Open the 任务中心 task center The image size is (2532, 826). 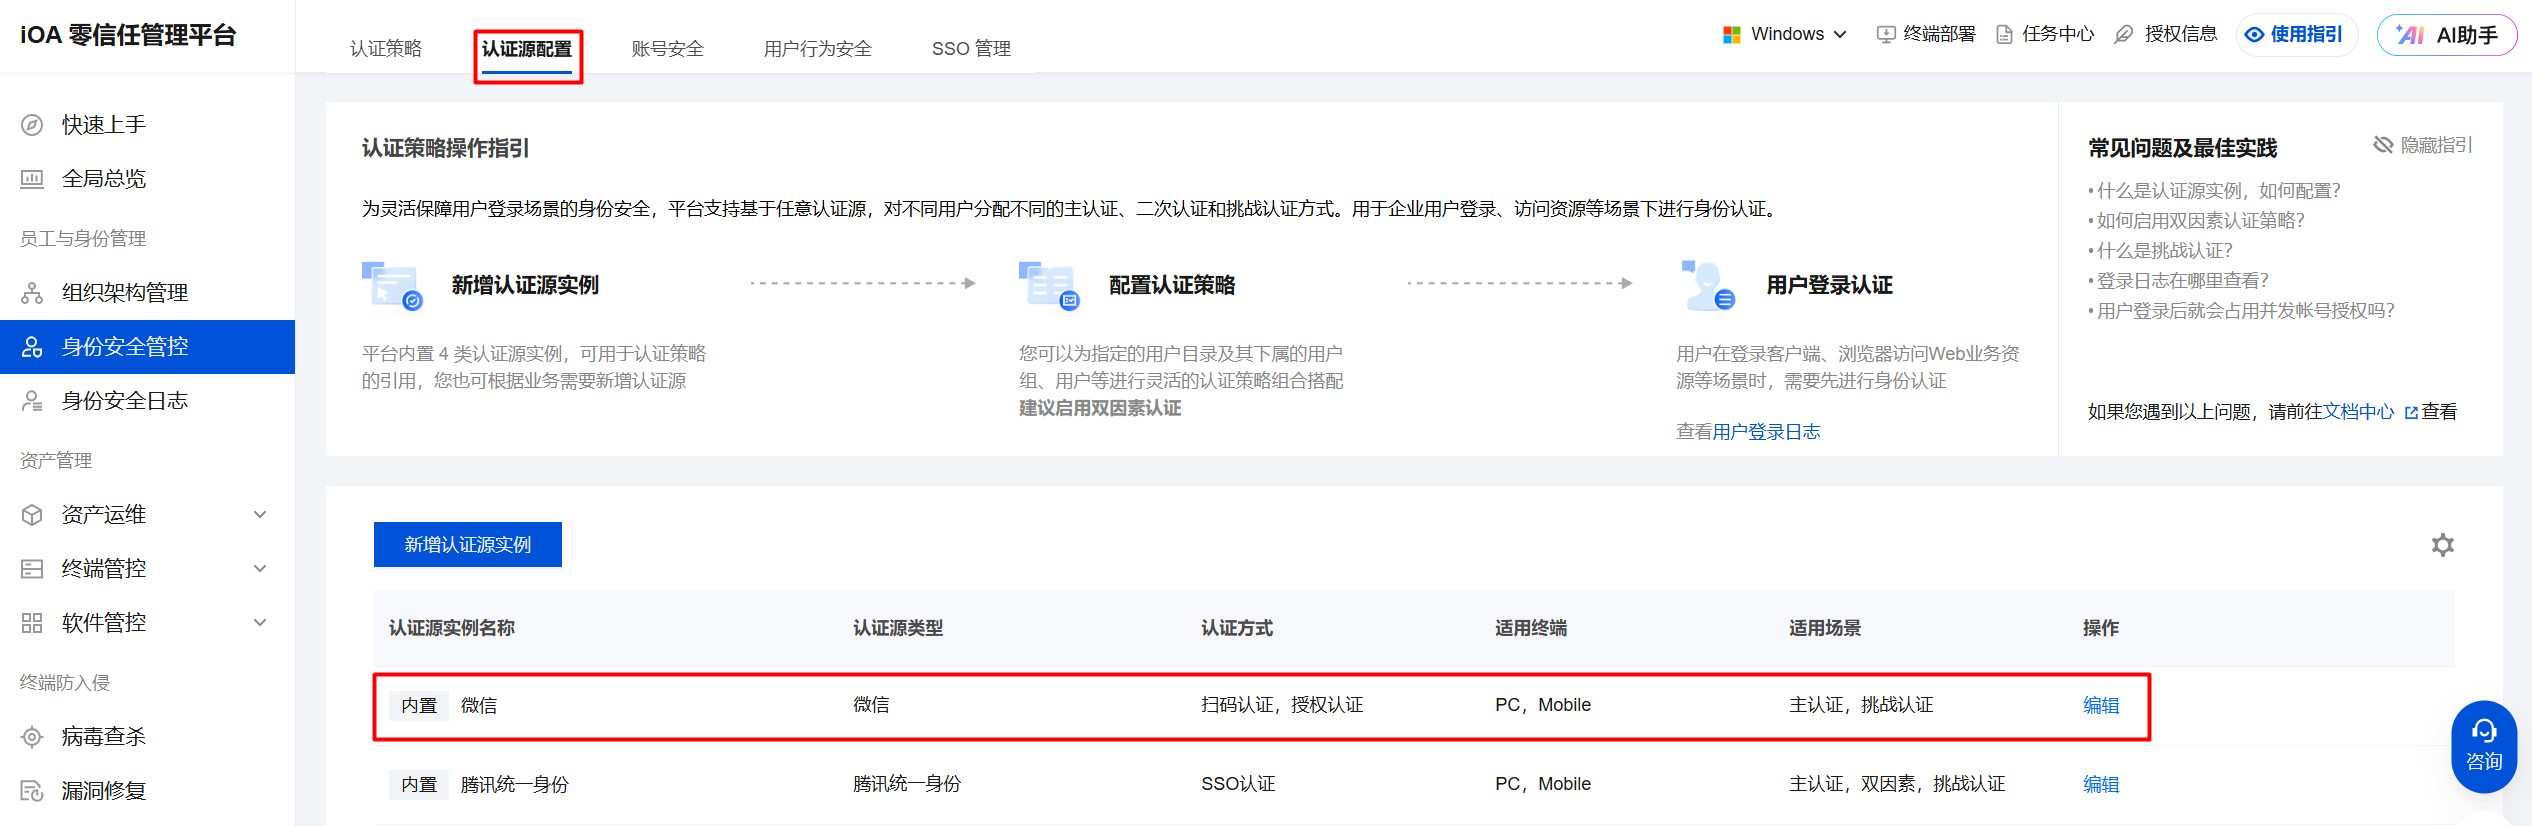point(2044,34)
